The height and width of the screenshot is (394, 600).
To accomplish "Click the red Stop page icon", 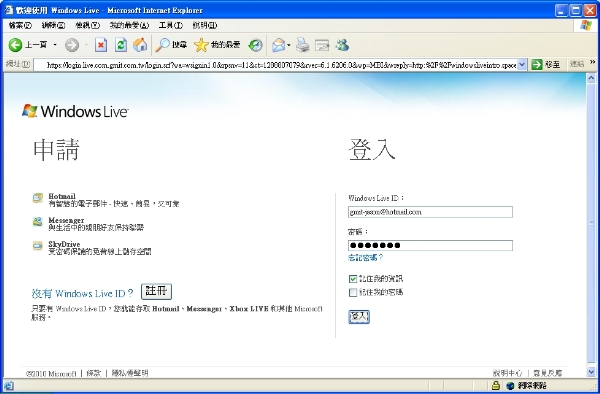I will click(x=101, y=45).
